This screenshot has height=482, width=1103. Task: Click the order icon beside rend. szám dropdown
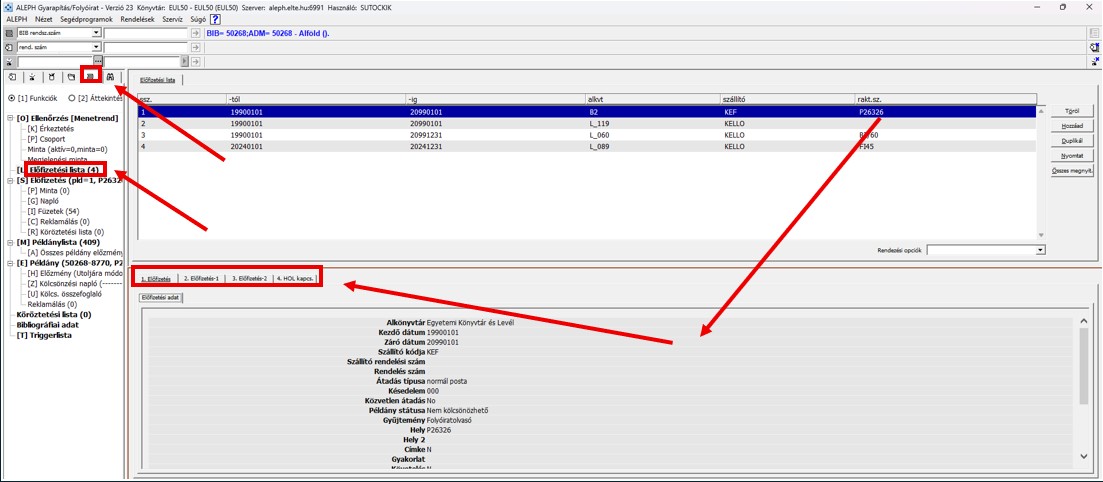[x=9, y=47]
